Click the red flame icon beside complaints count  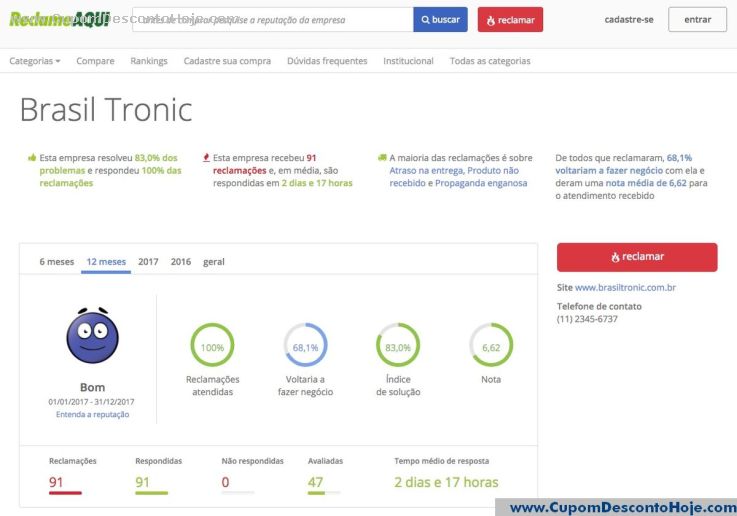206,157
